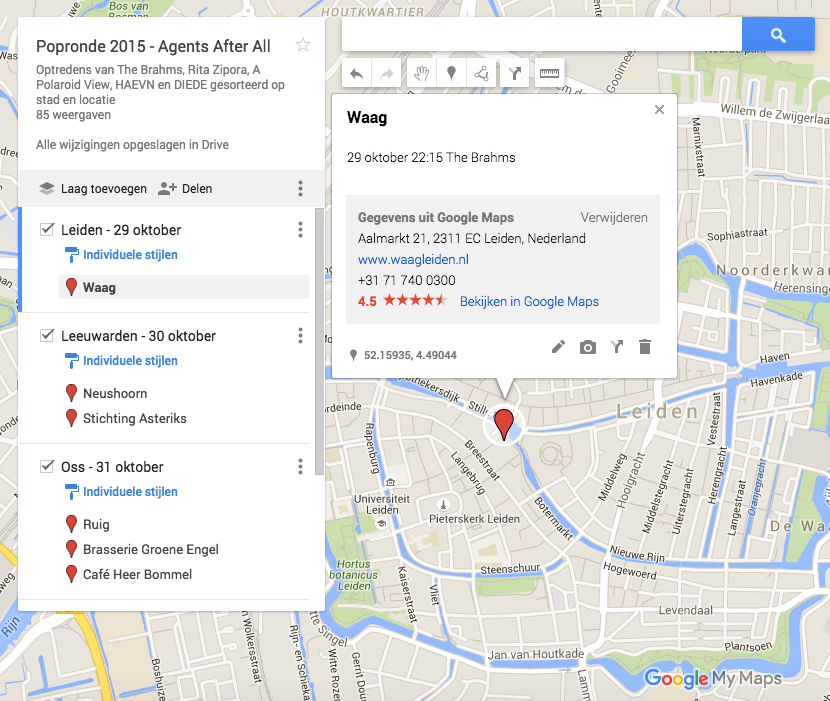Click the red pin icon next to Neushoorn

71,393
